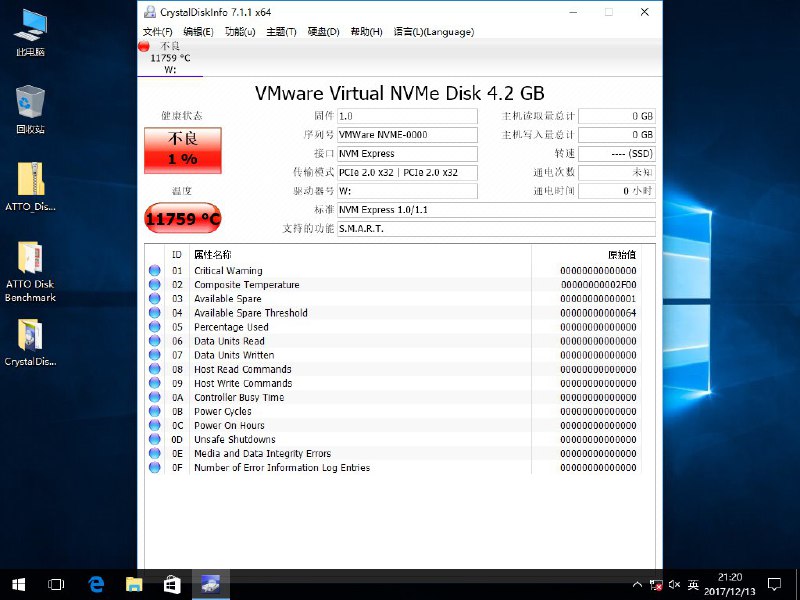Image resolution: width=800 pixels, height=600 pixels.
Task: Show hidden tray icons chevron
Action: (x=637, y=585)
